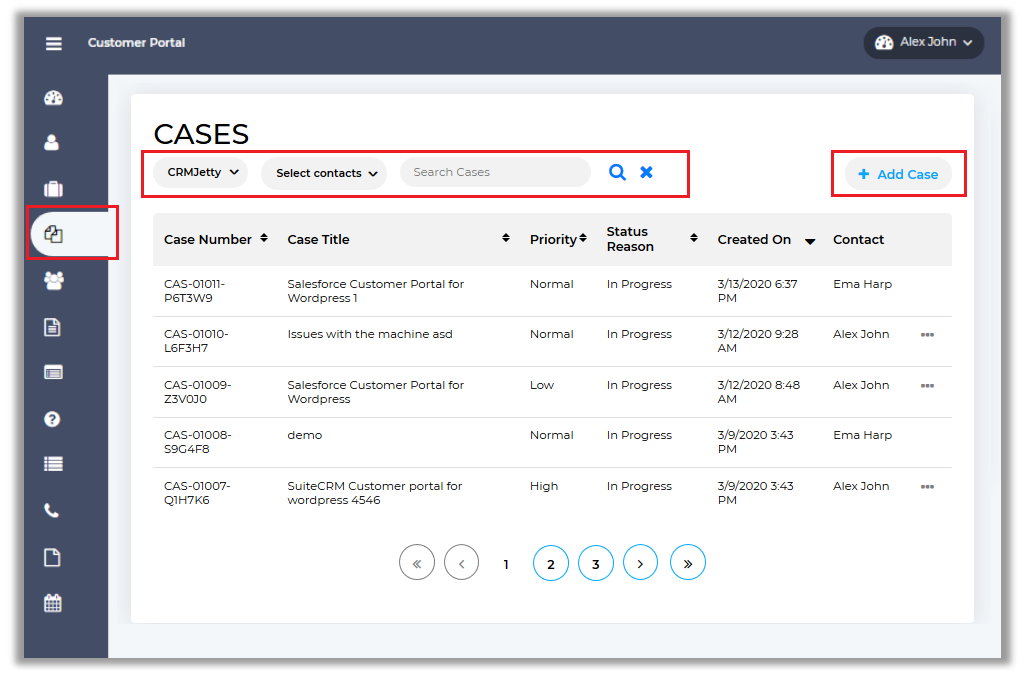Image resolution: width=1034 pixels, height=677 pixels.
Task: Clear search with the blue X icon
Action: (x=646, y=172)
